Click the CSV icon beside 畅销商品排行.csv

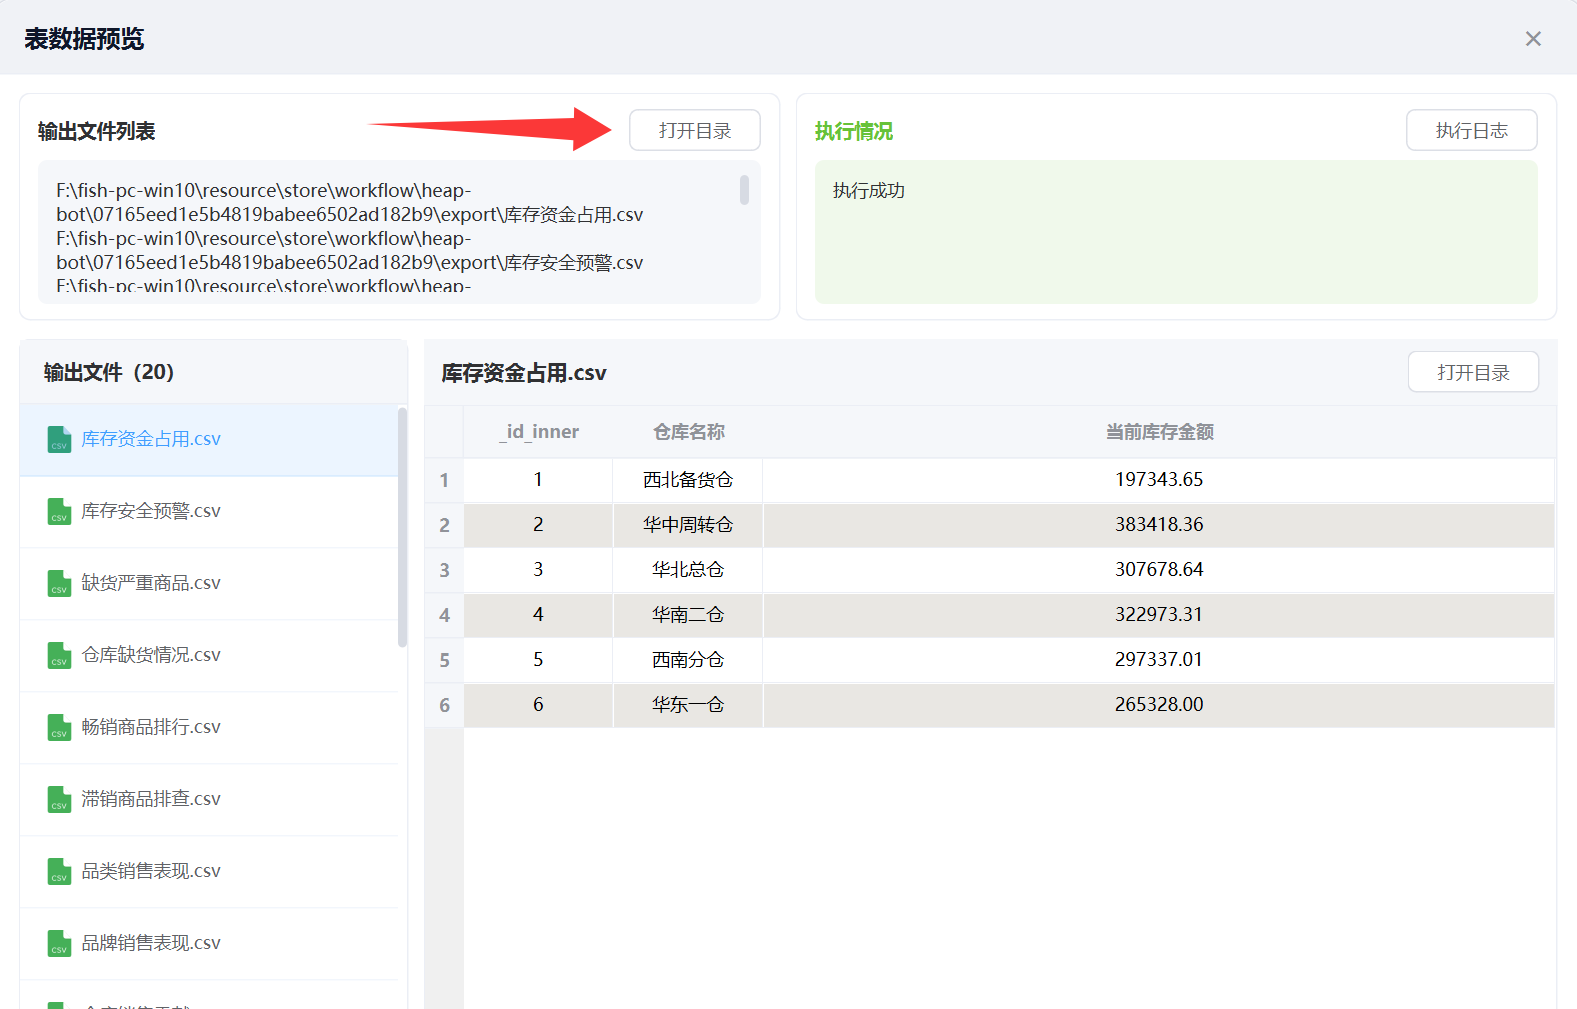(59, 728)
